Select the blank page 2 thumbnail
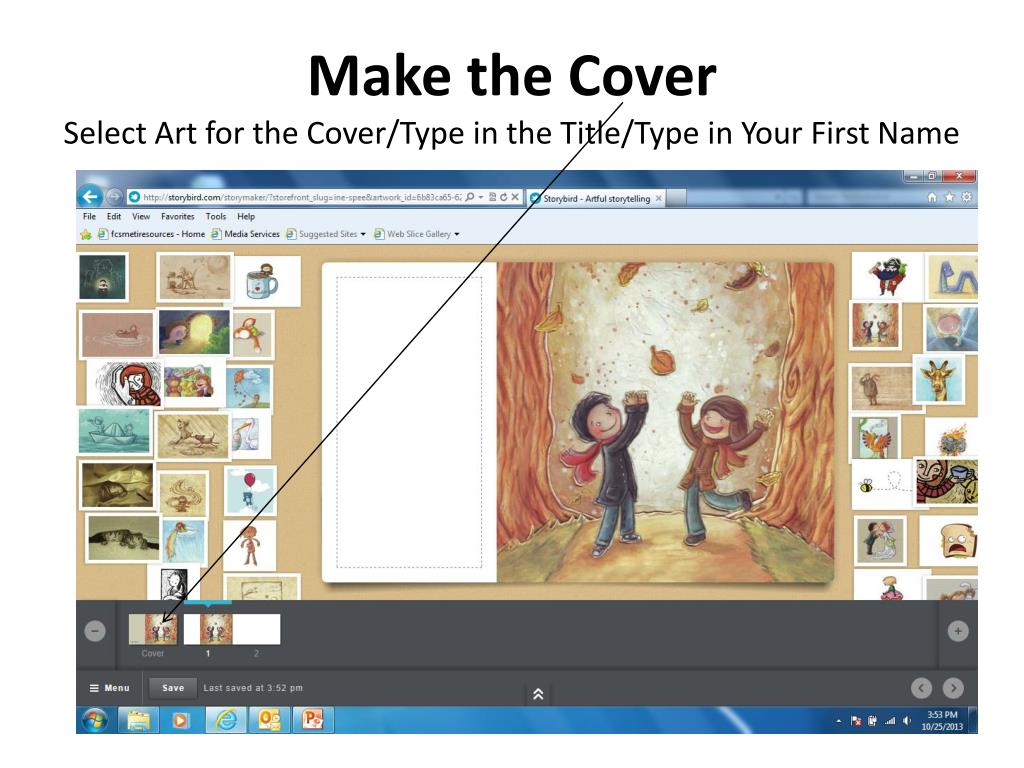This screenshot has width=1024, height=768. tap(256, 629)
